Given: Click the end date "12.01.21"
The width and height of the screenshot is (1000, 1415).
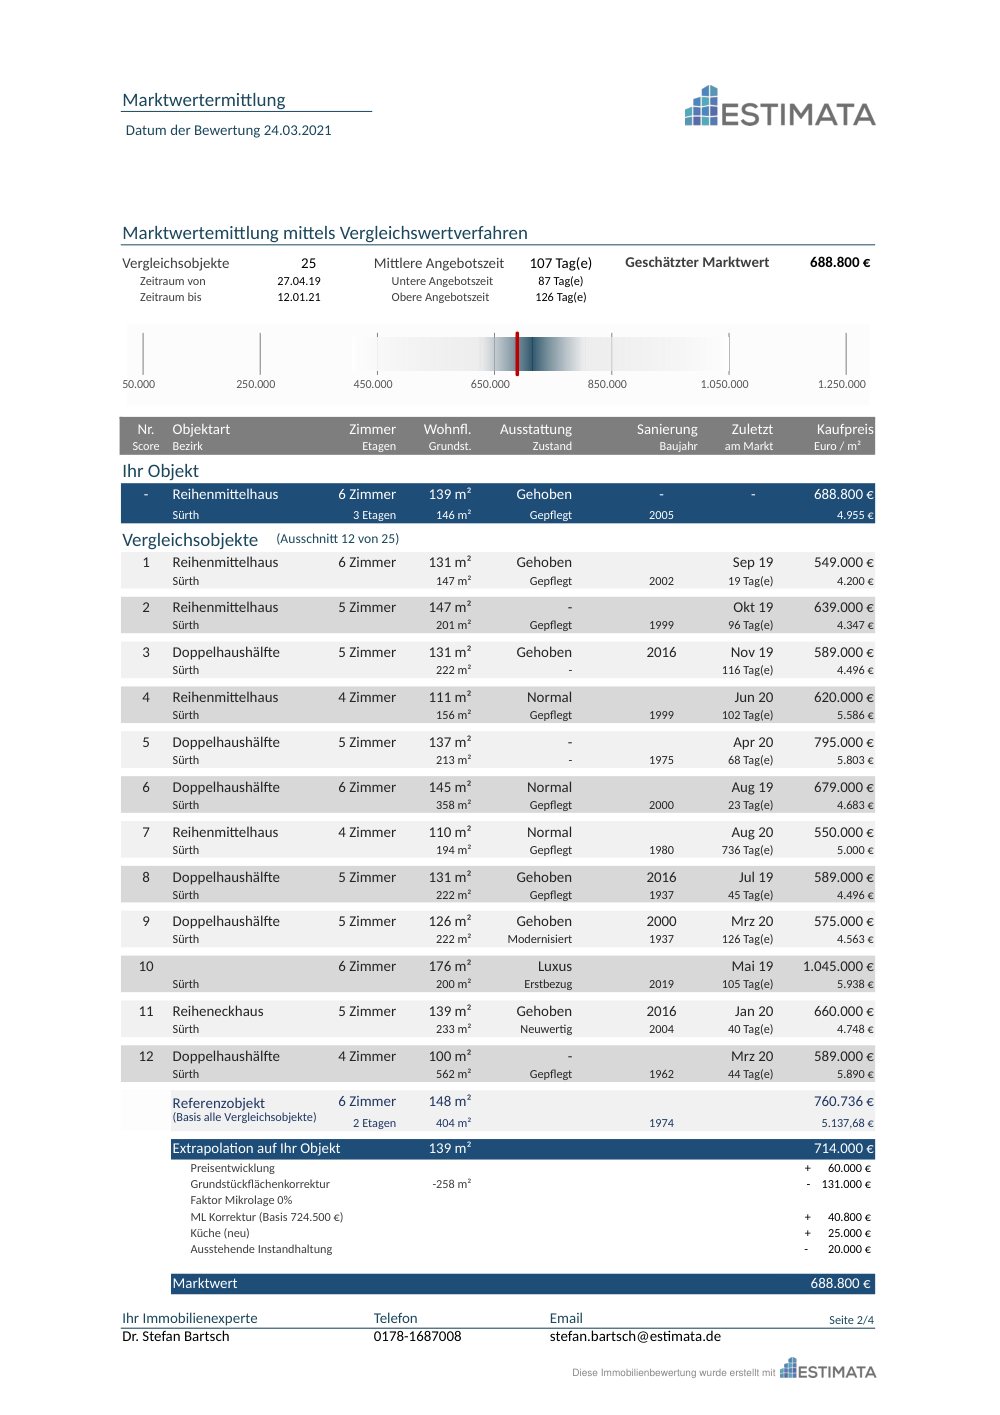Looking at the screenshot, I should pyautogui.click(x=299, y=297).
